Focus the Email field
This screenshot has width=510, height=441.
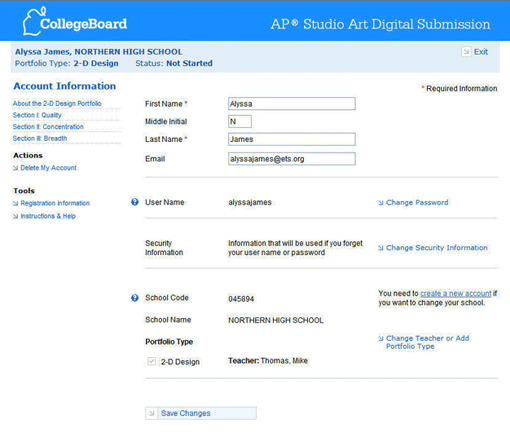[x=292, y=159]
